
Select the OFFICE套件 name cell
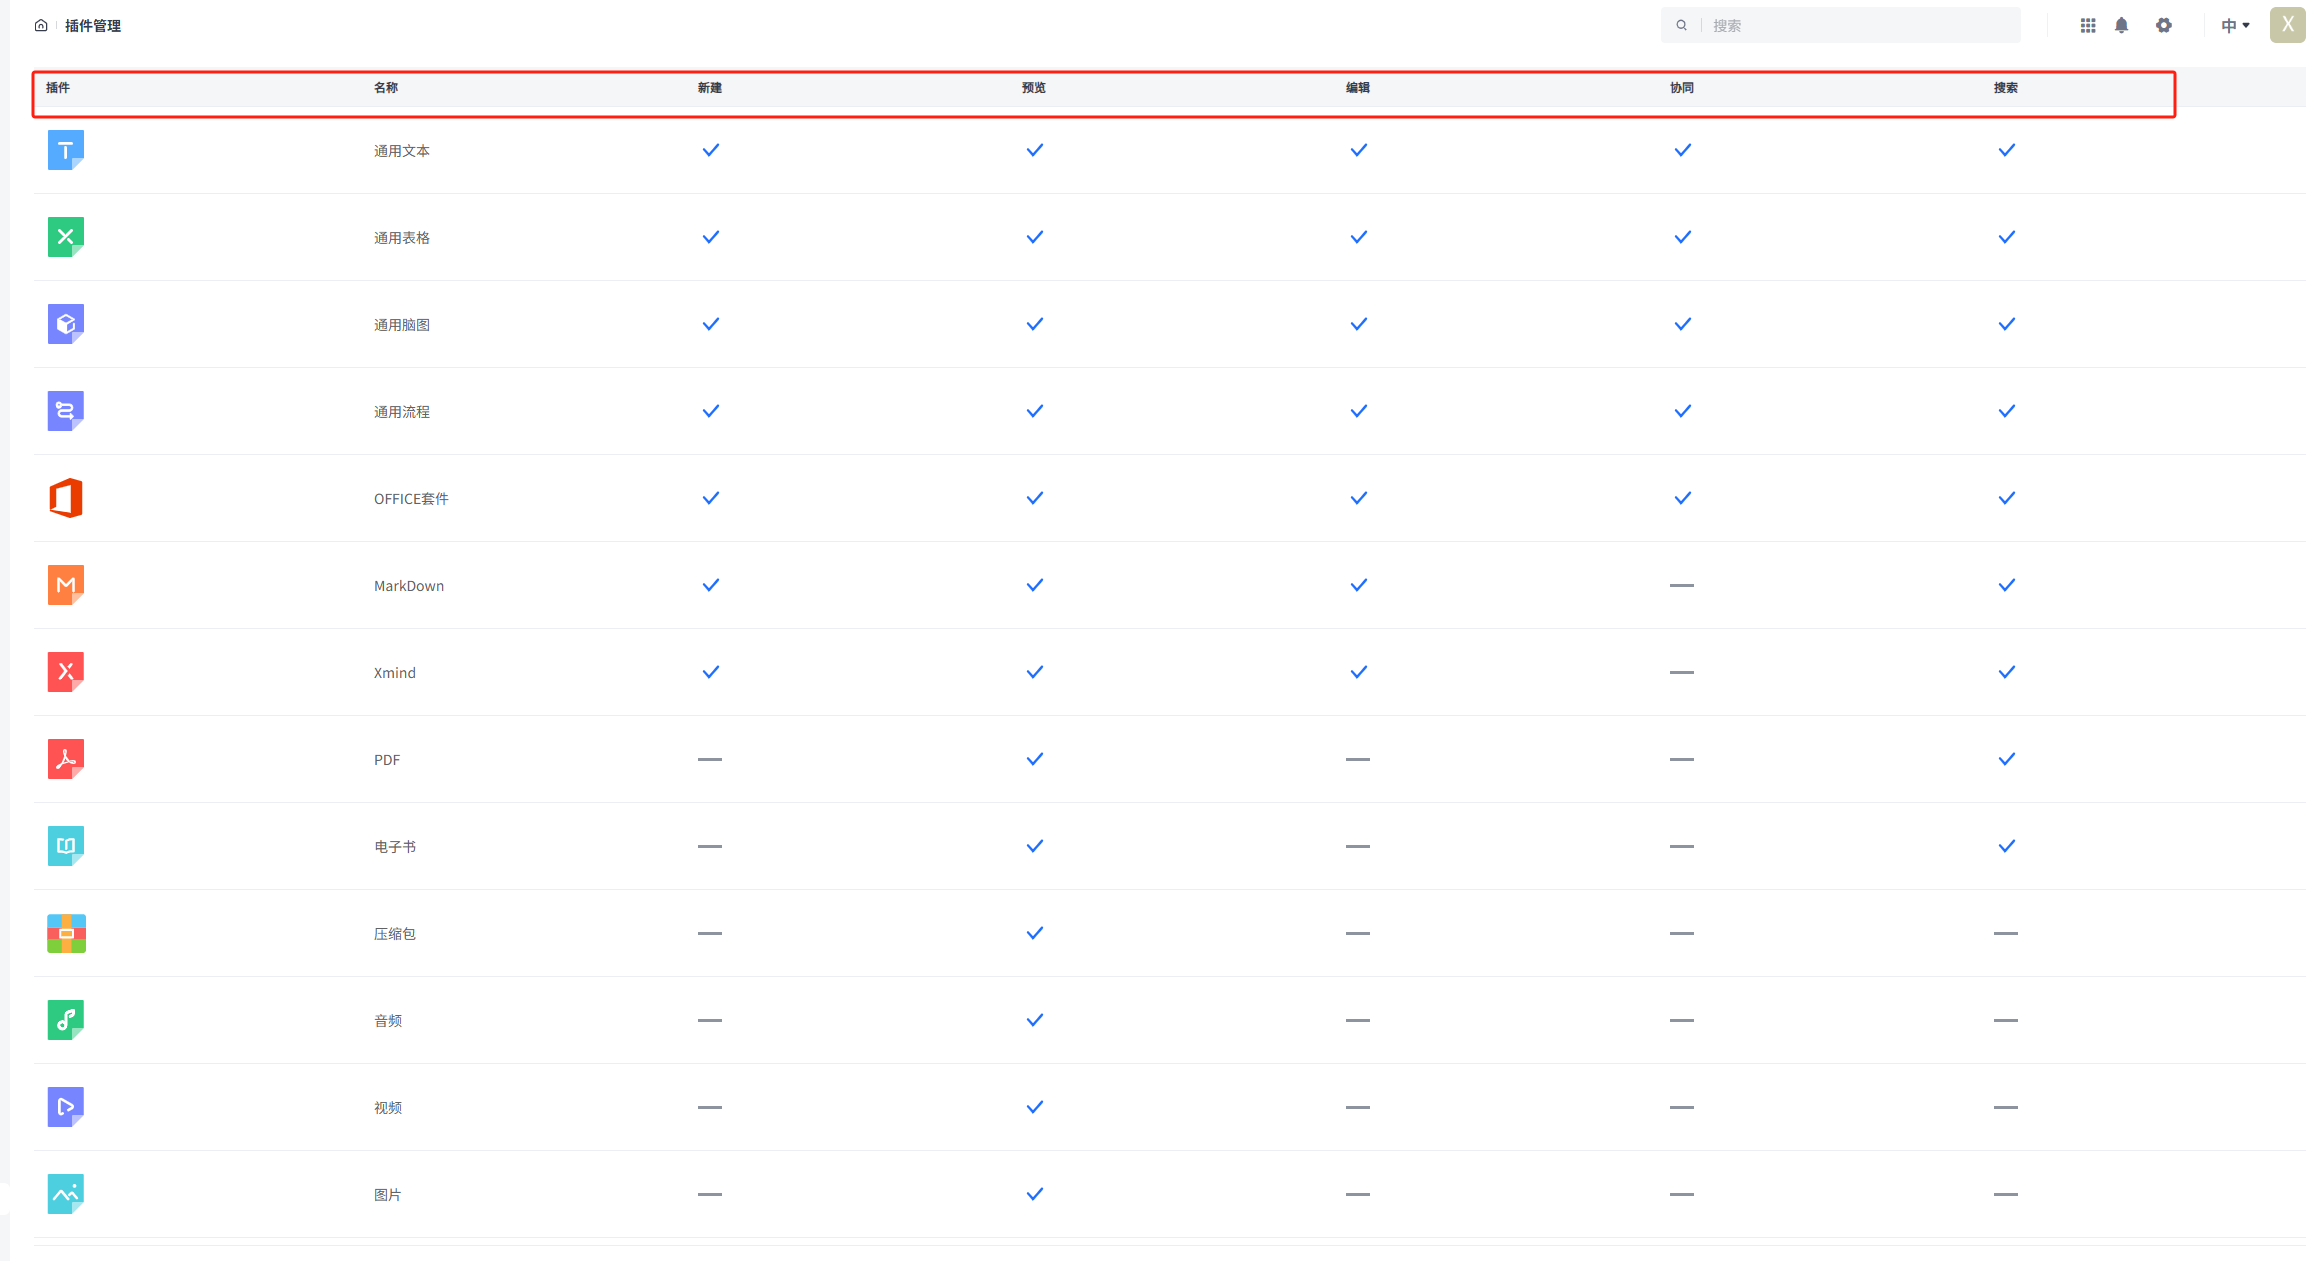pyautogui.click(x=411, y=499)
